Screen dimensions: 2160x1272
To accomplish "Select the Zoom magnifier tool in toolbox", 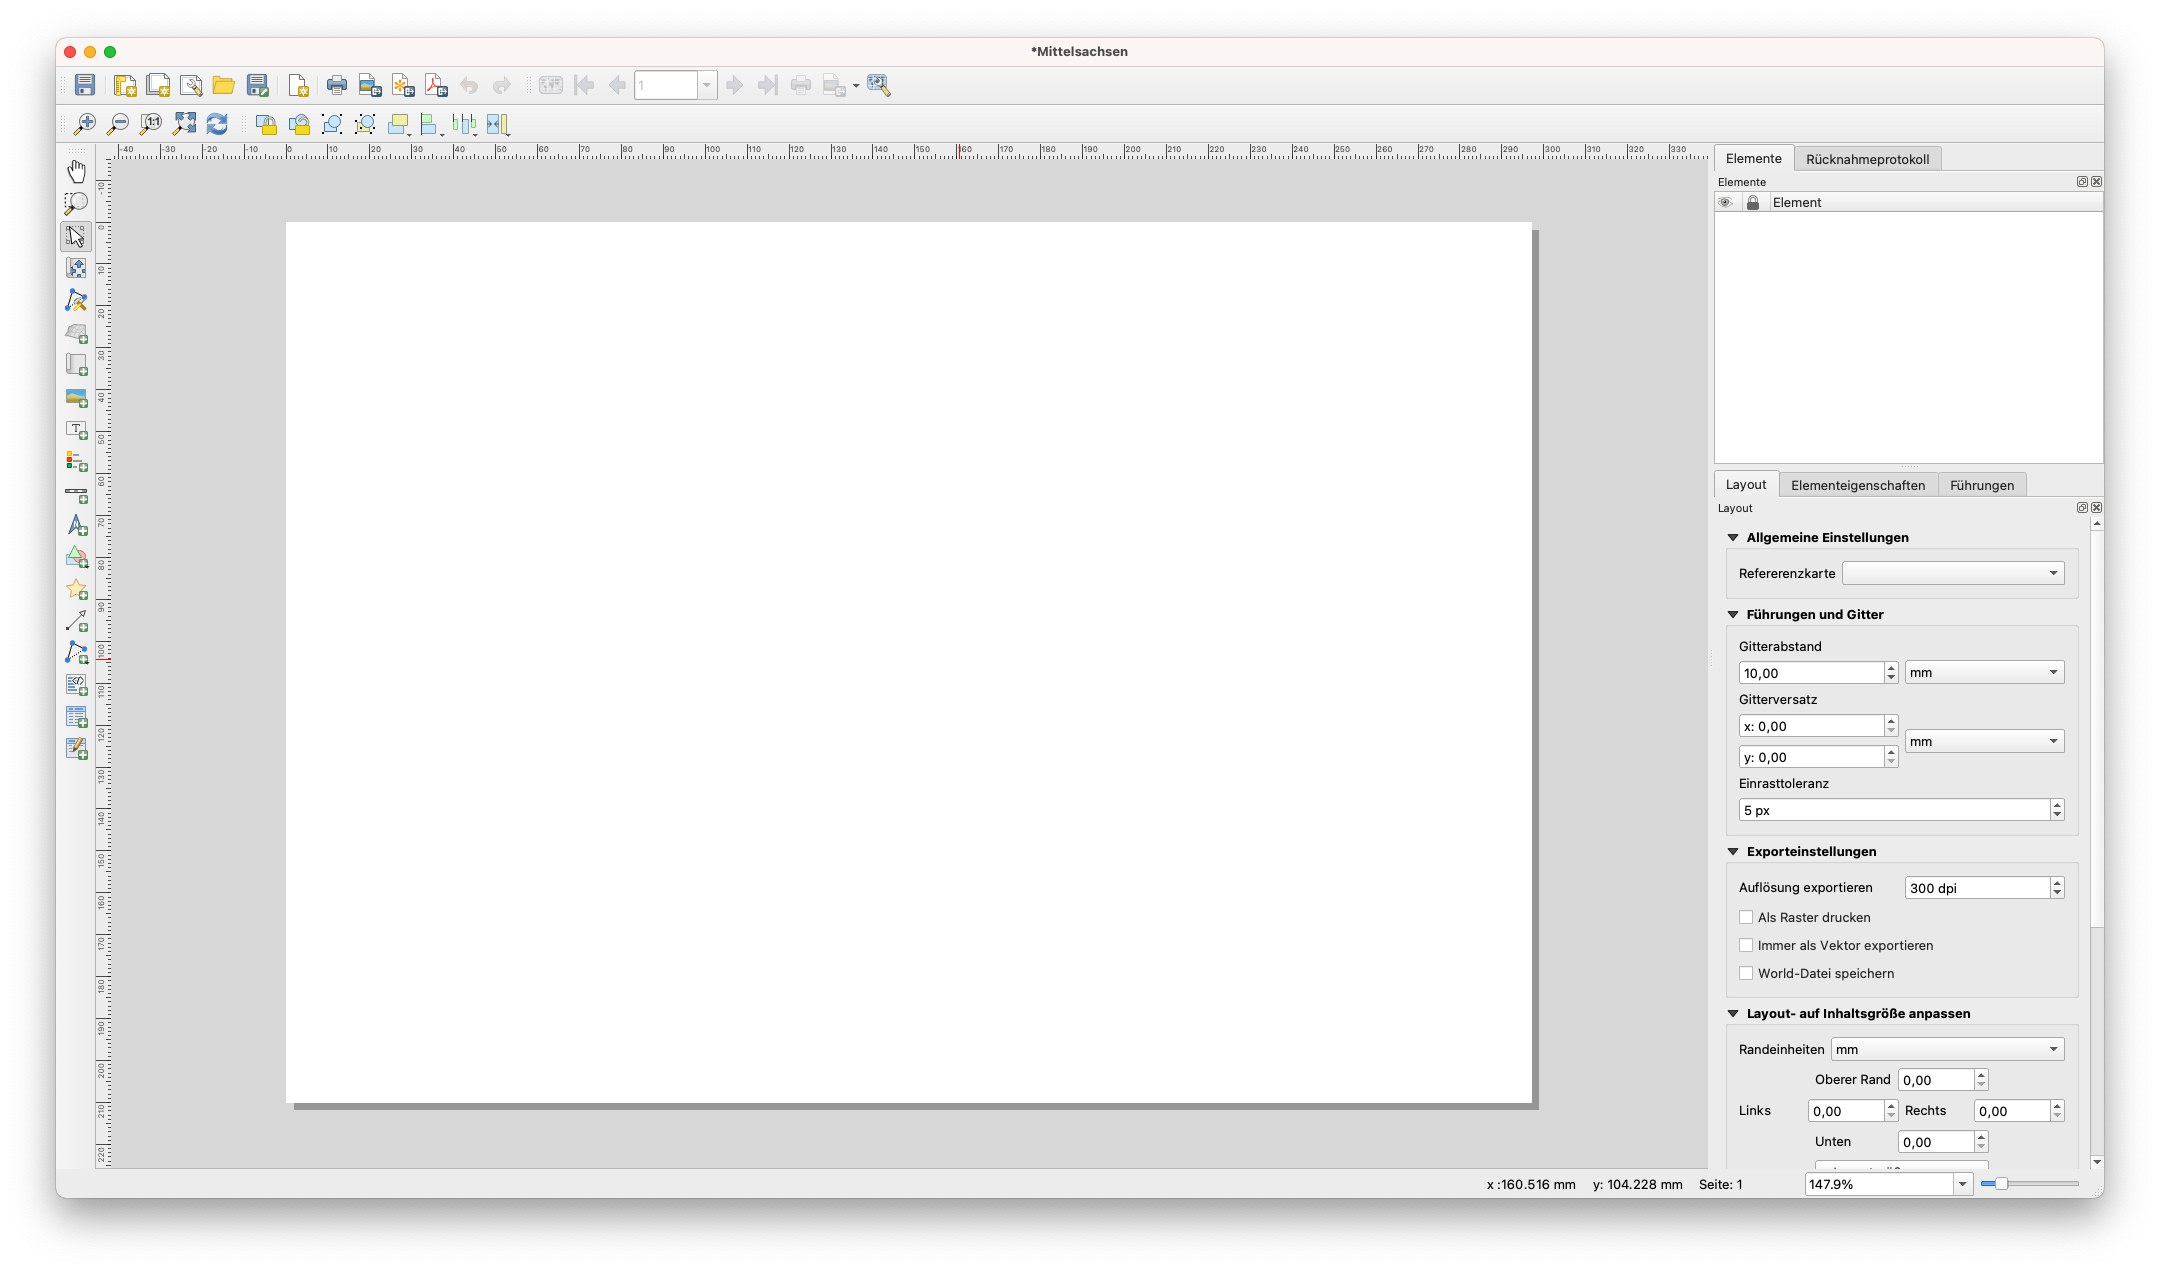I will (76, 203).
